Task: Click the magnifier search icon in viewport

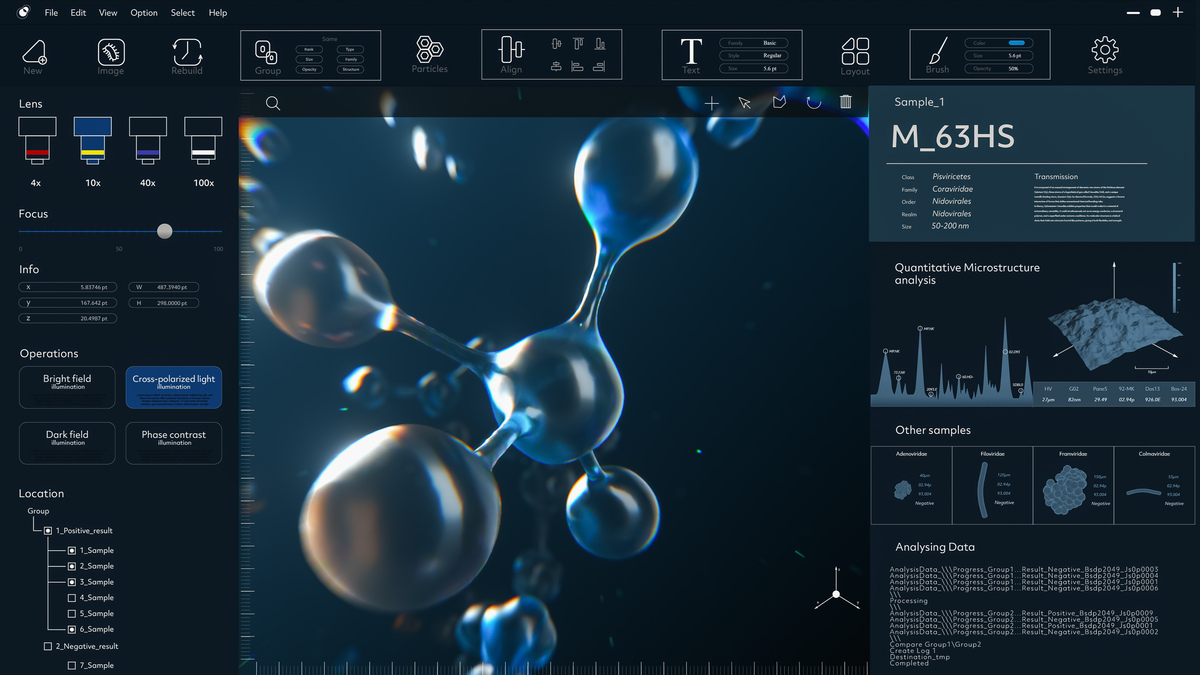Action: pos(273,103)
